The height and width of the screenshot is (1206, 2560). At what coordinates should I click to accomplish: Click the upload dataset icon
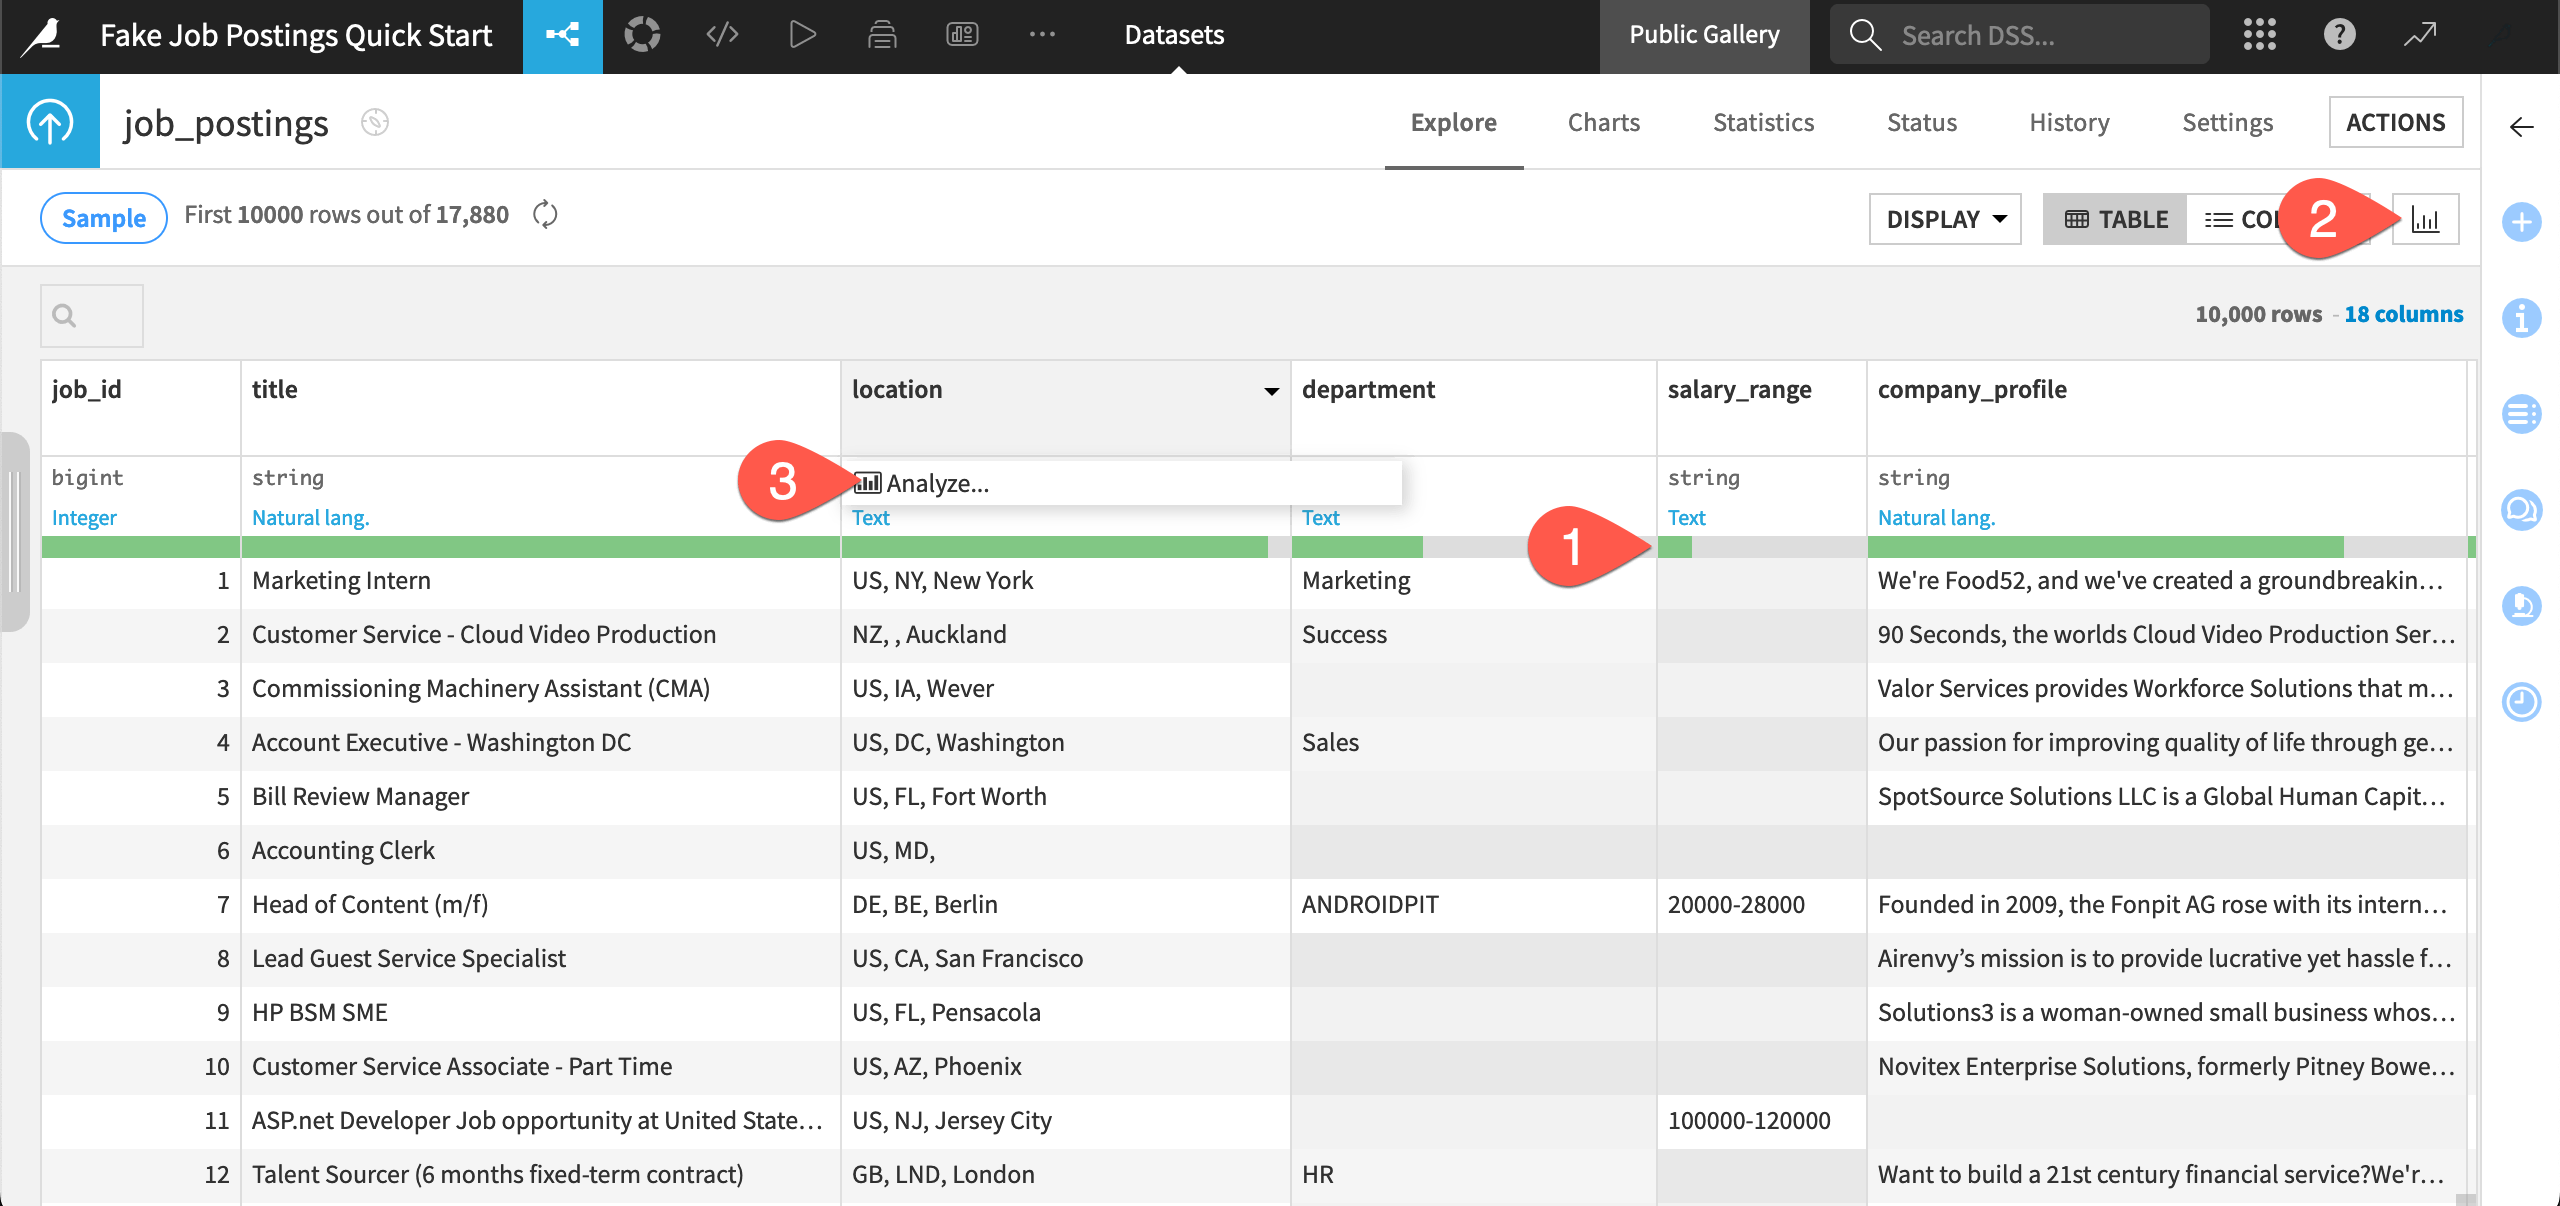pos(50,121)
